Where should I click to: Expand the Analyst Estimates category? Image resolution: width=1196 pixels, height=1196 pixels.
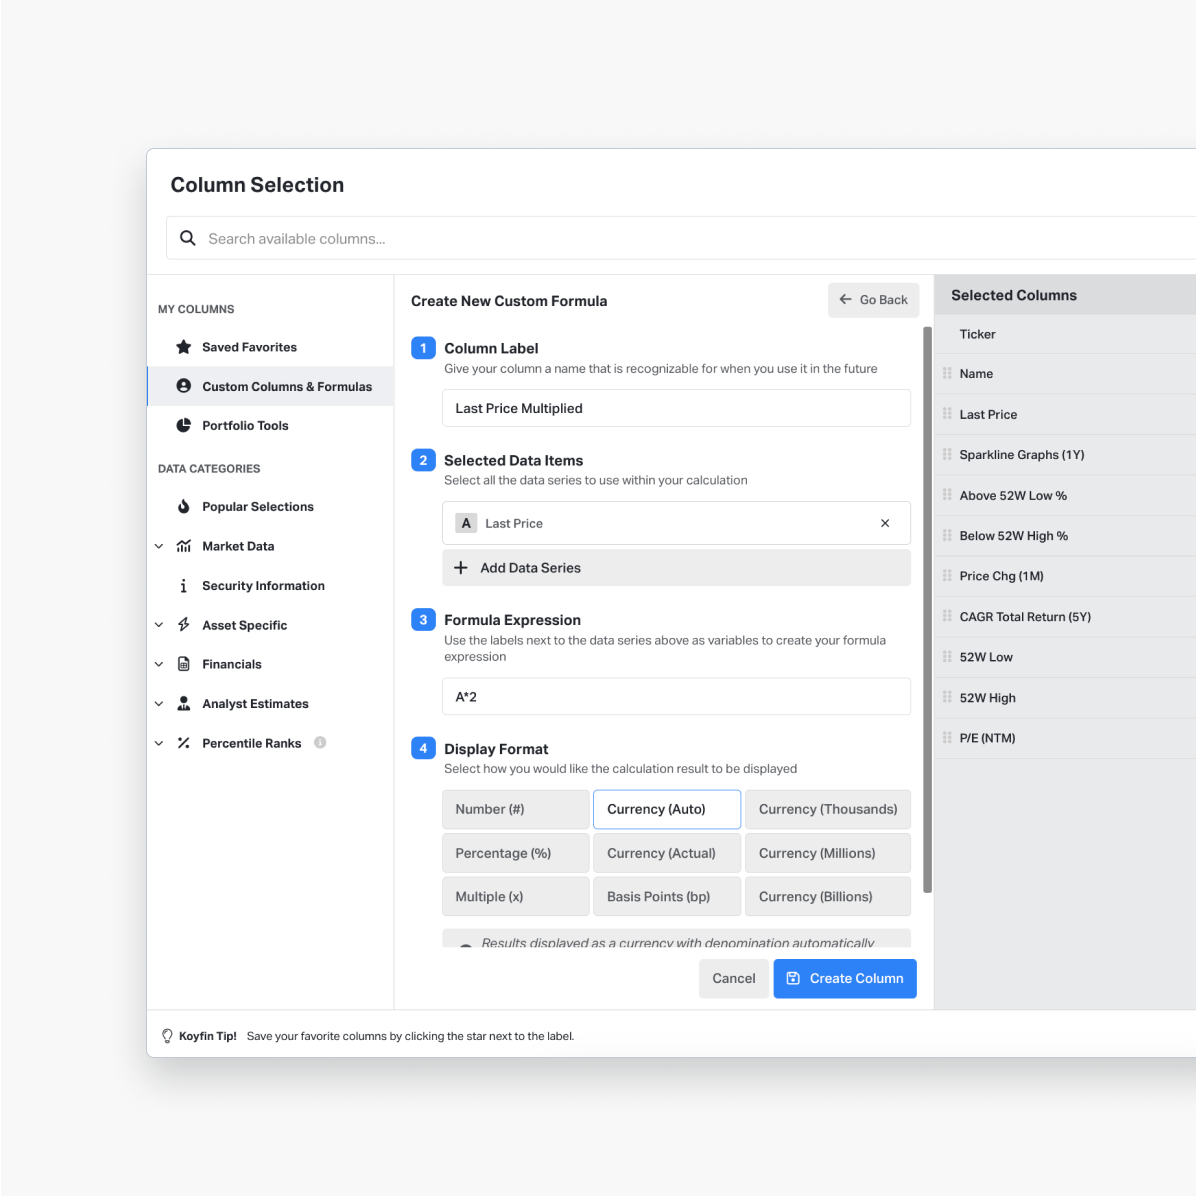pyautogui.click(x=159, y=704)
